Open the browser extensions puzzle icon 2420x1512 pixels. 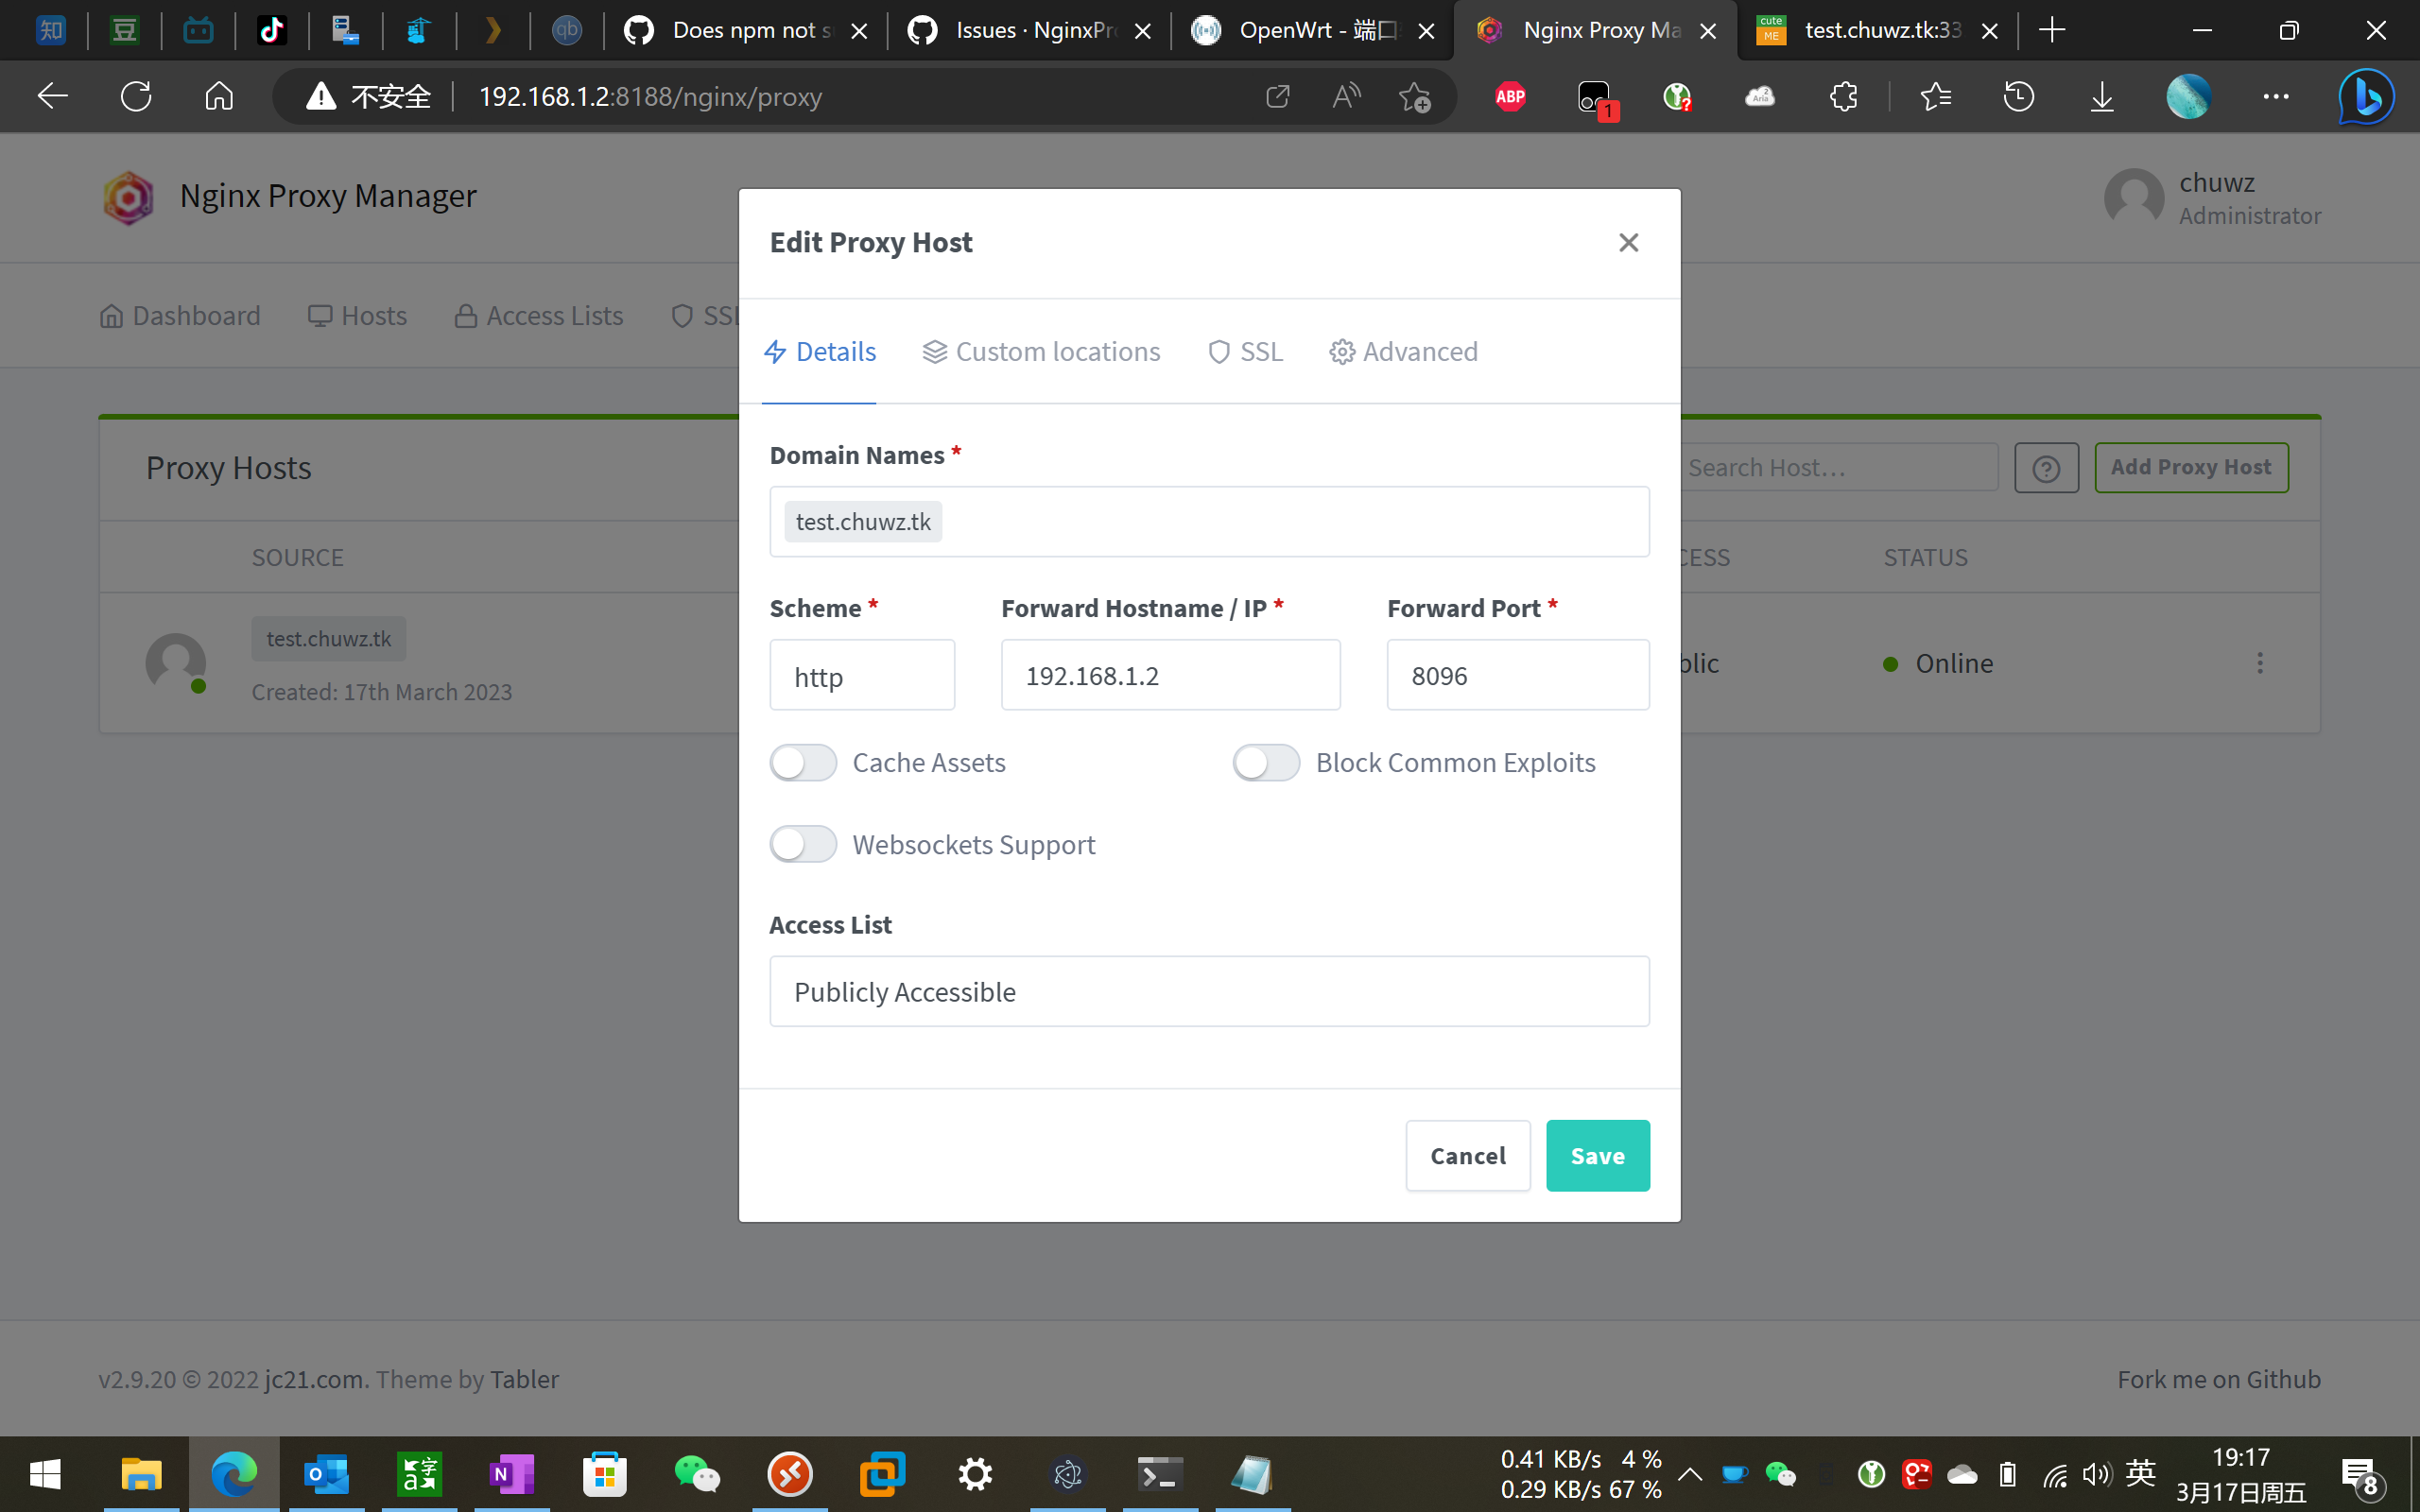[x=1843, y=96]
